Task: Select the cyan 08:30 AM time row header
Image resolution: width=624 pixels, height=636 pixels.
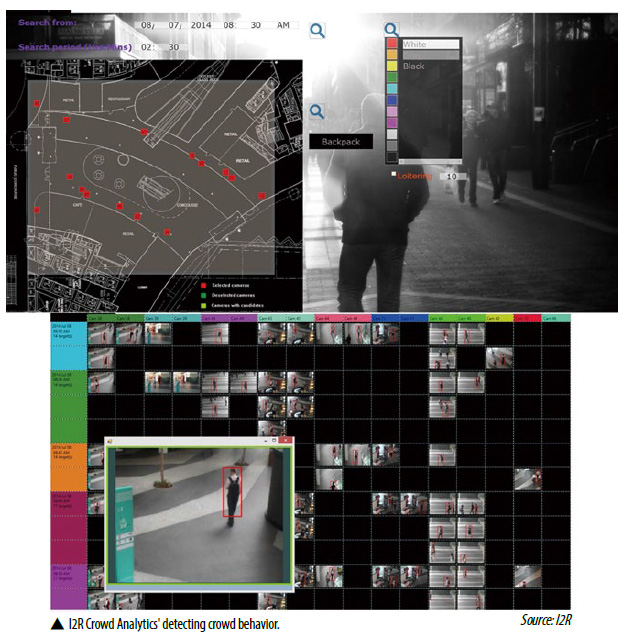Action: [69, 346]
